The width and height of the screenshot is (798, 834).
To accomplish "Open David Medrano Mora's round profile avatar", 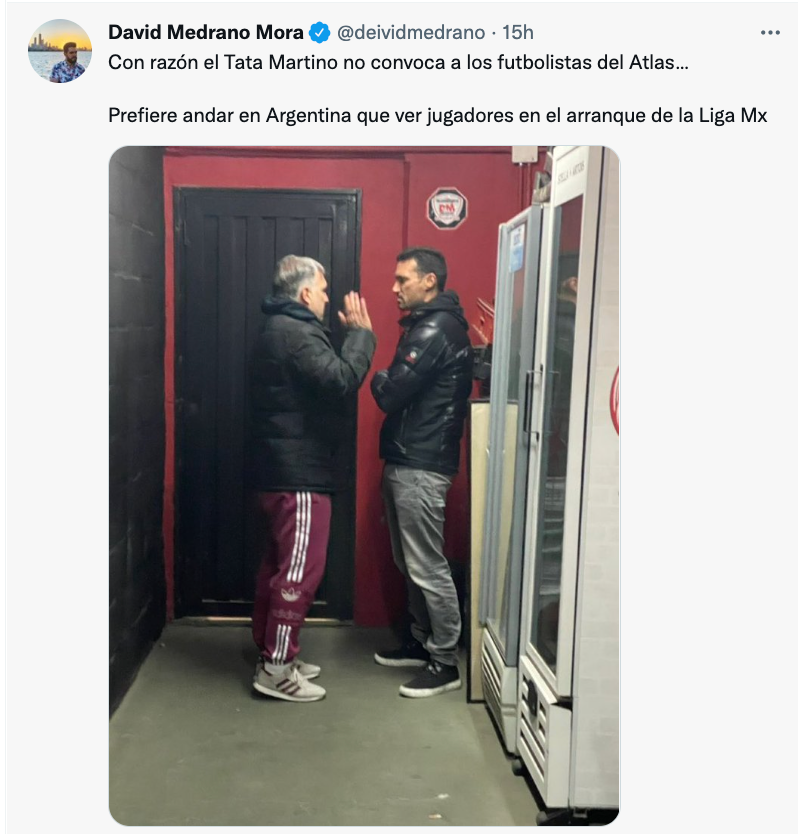I will coord(60,51).
